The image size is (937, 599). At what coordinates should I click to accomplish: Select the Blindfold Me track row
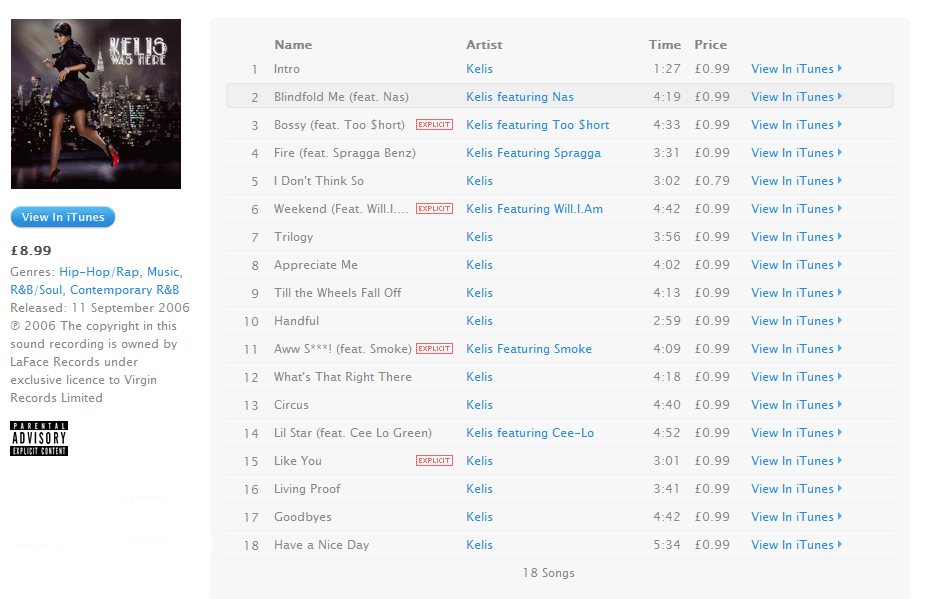tap(559, 96)
